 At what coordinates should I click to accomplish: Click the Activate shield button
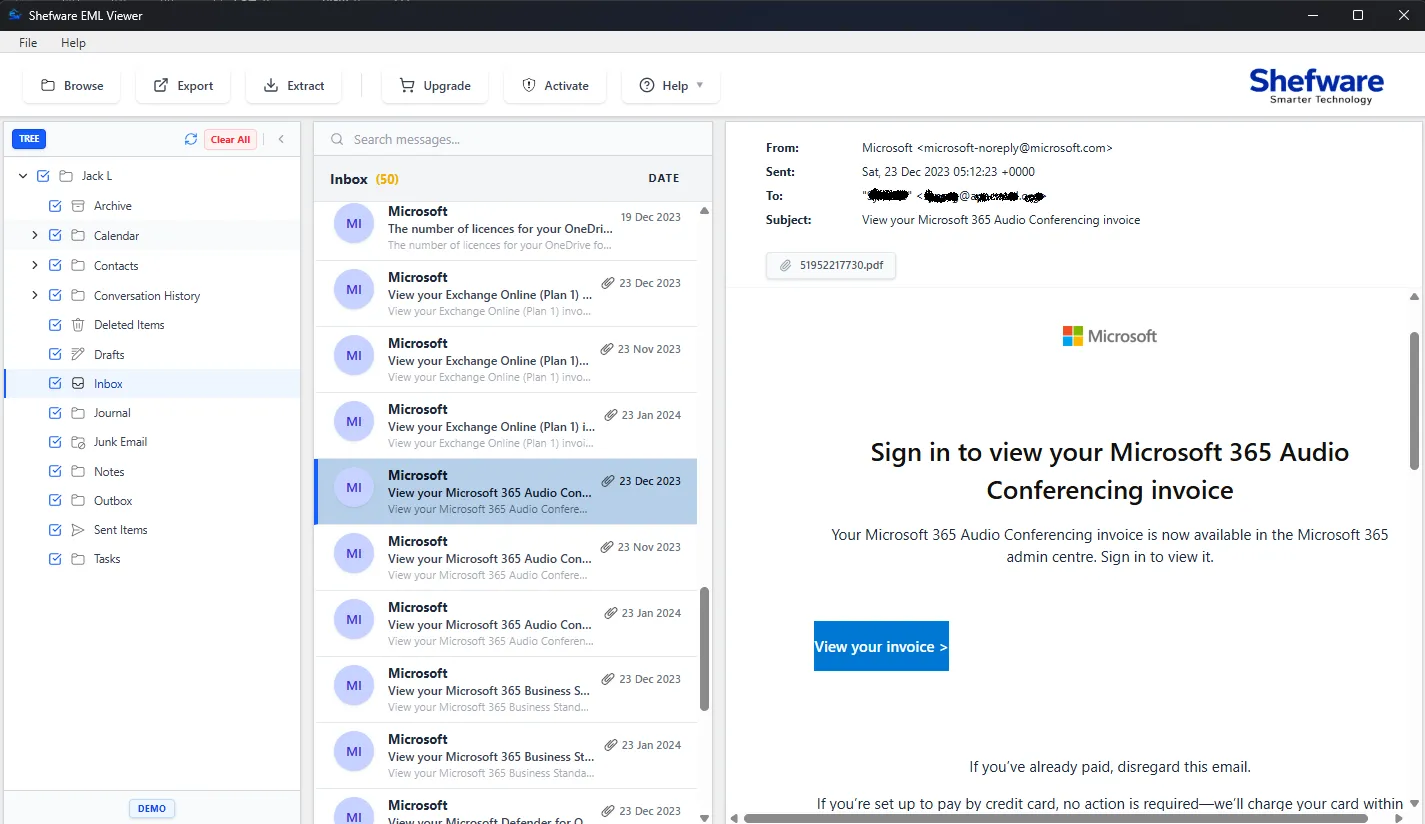(555, 86)
